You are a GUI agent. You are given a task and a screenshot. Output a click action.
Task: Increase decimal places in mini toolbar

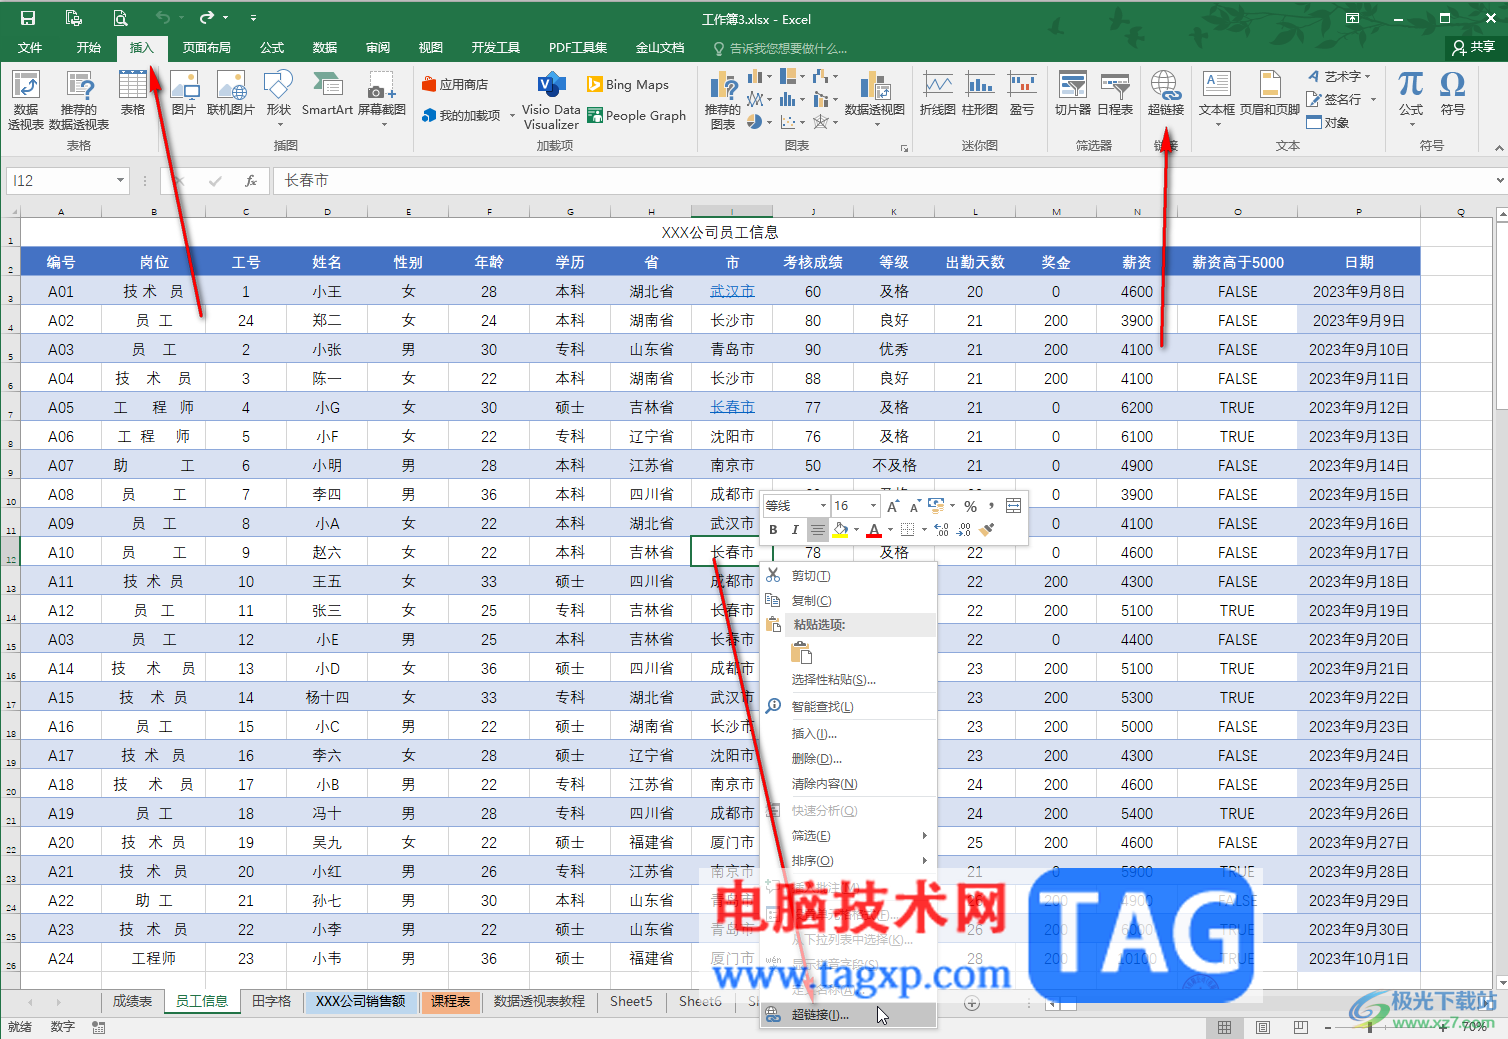941,530
